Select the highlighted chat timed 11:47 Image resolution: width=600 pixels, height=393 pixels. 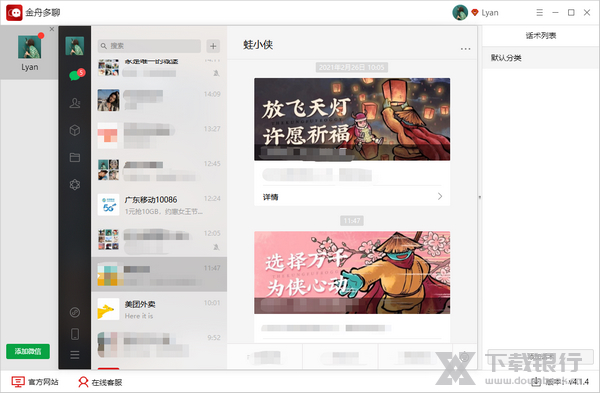(x=159, y=274)
